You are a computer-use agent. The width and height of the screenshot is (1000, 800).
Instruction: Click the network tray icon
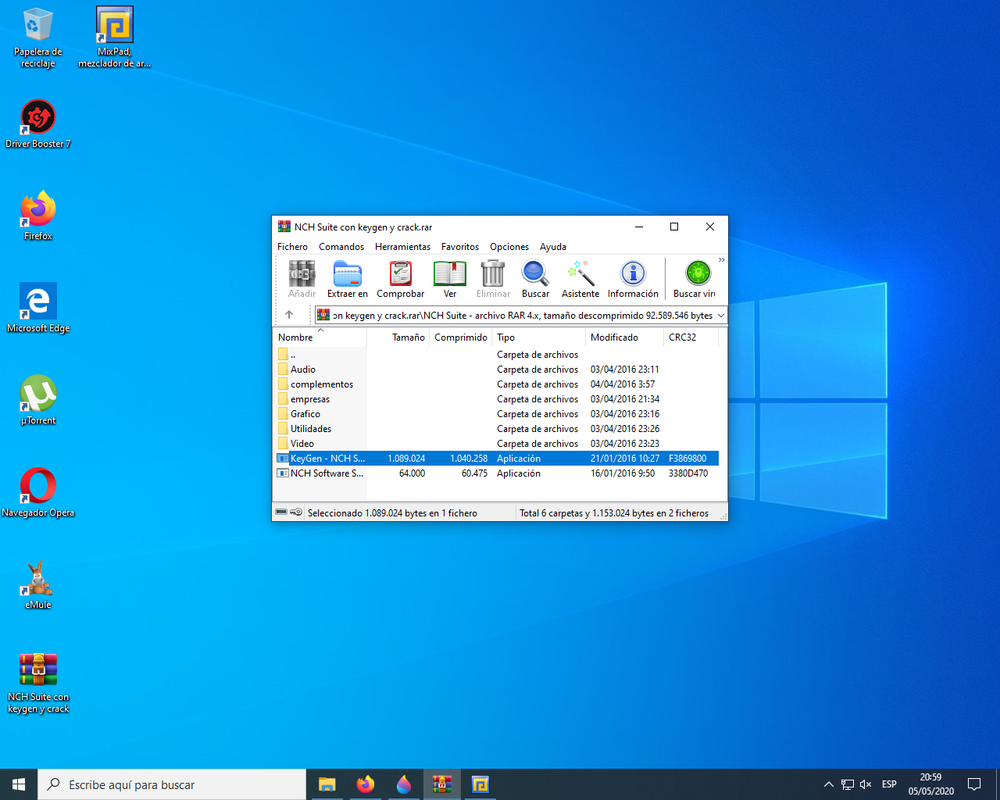(847, 784)
